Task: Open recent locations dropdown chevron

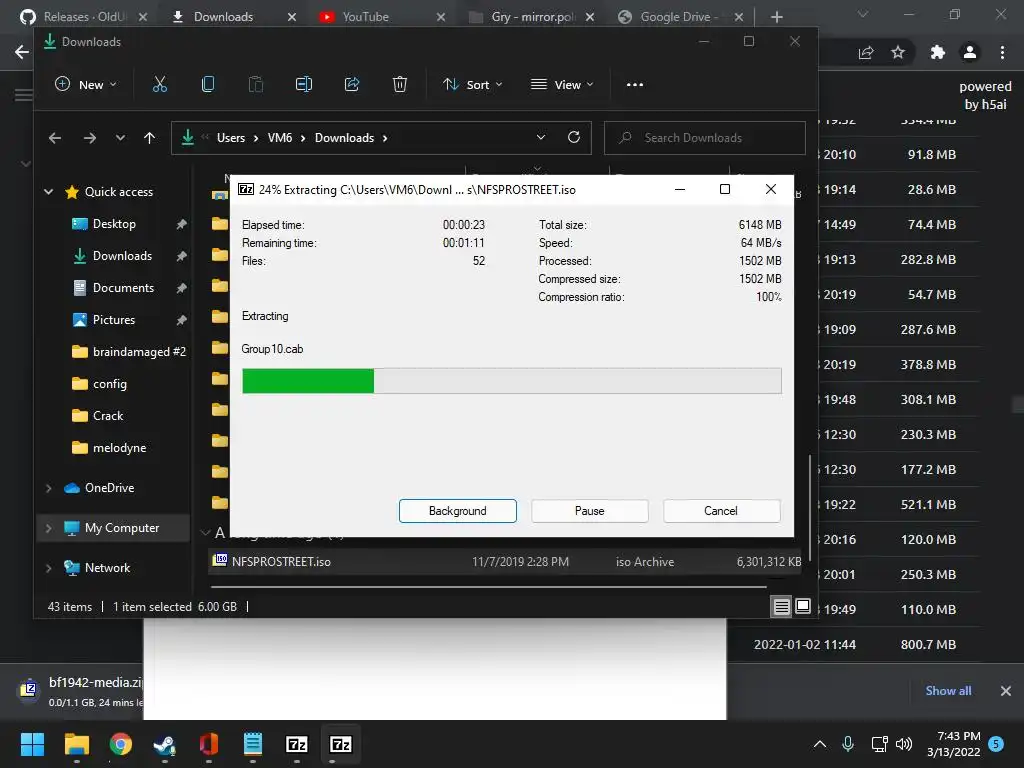Action: (120, 138)
